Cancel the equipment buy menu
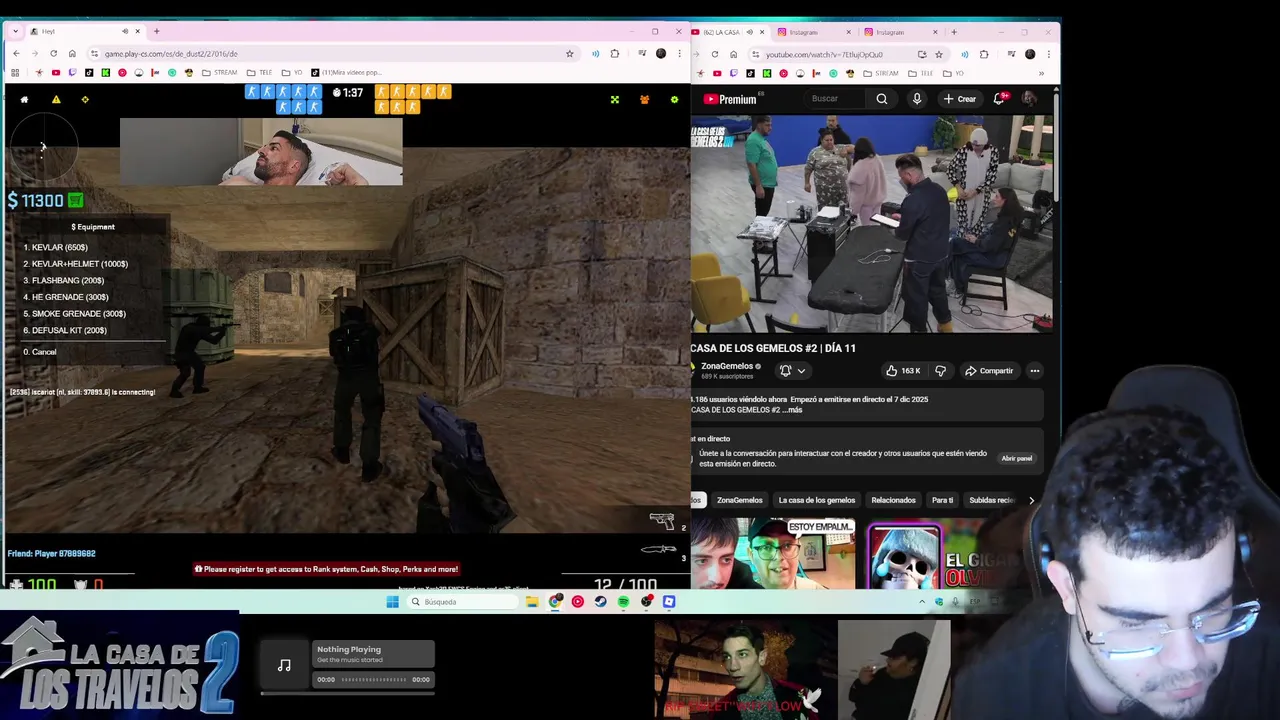The height and width of the screenshot is (720, 1280). (40, 352)
